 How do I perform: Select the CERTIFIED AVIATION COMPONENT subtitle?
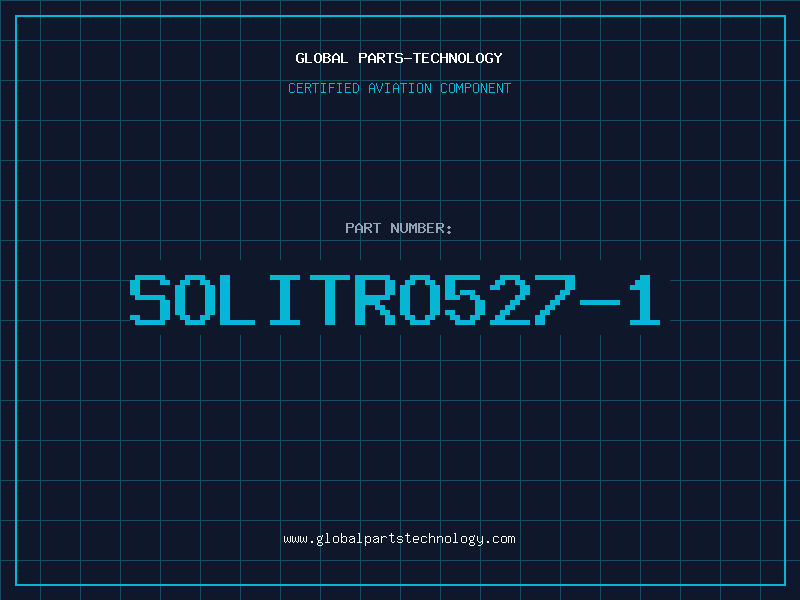tap(399, 88)
